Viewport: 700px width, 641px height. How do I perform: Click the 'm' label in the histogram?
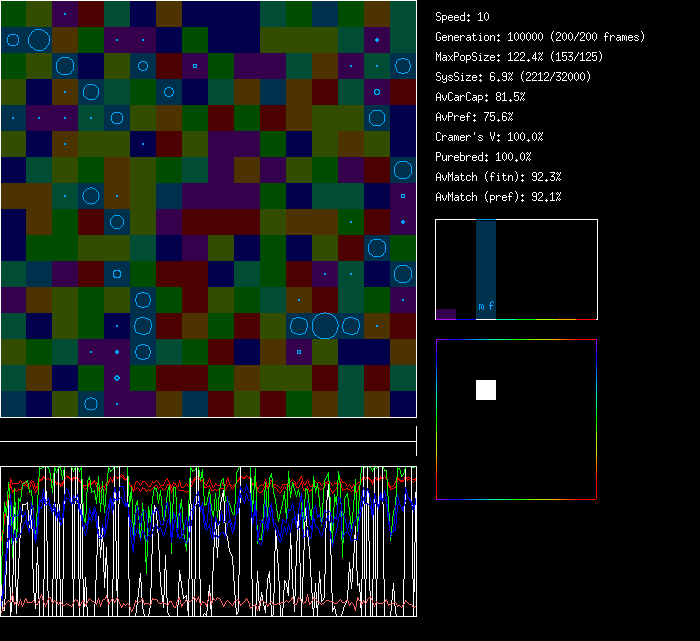coord(481,306)
